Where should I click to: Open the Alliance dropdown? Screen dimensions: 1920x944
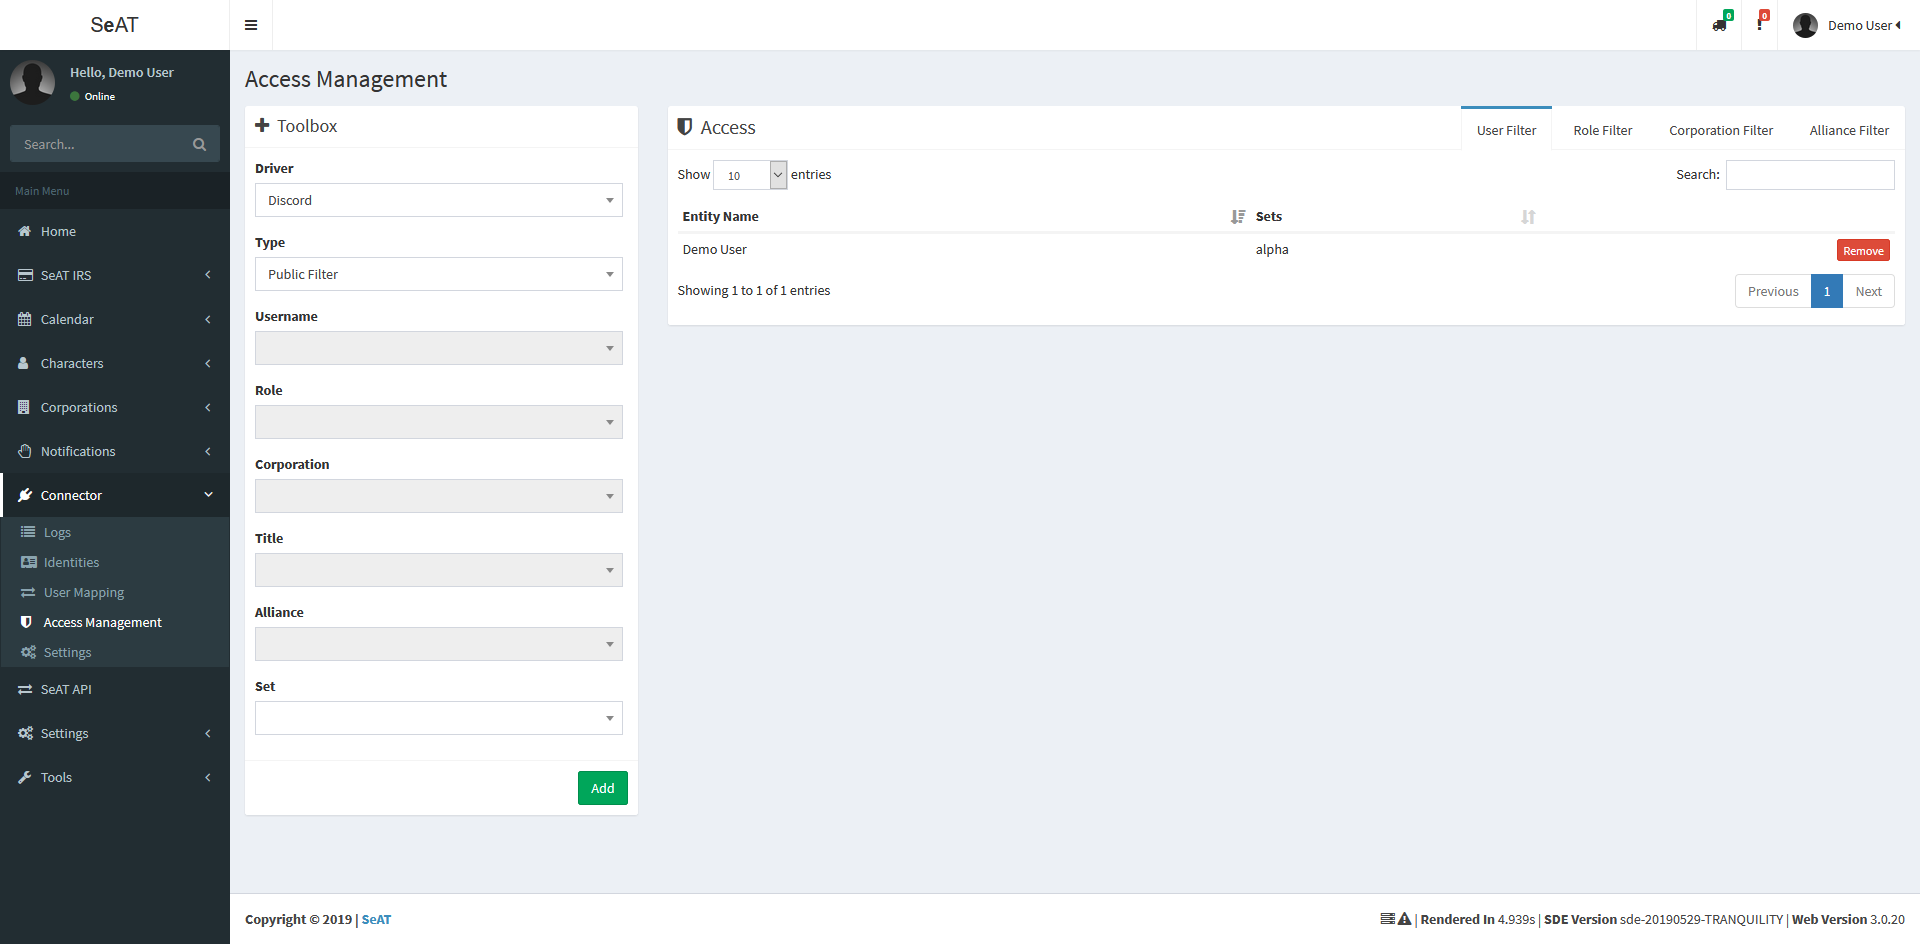(x=439, y=644)
